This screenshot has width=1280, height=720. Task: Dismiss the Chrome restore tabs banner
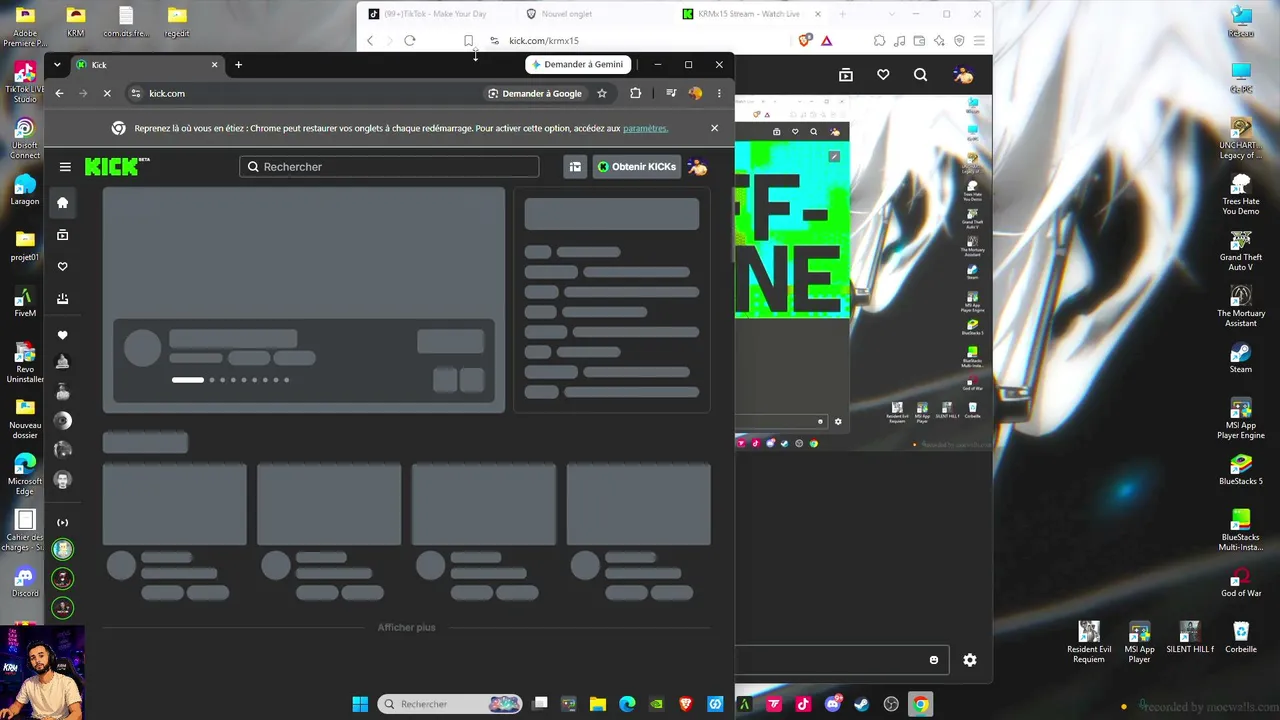tap(714, 128)
